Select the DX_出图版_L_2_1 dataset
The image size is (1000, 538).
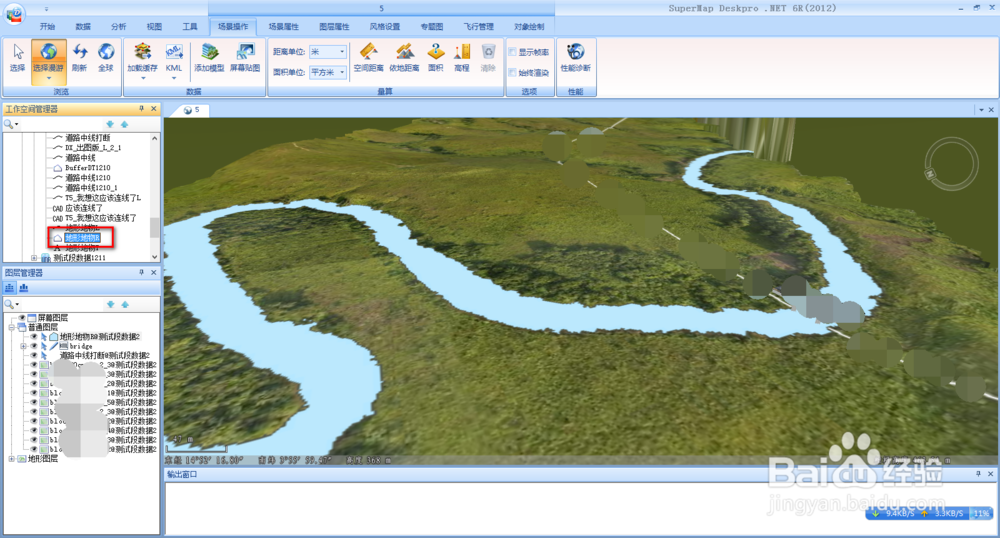93,147
